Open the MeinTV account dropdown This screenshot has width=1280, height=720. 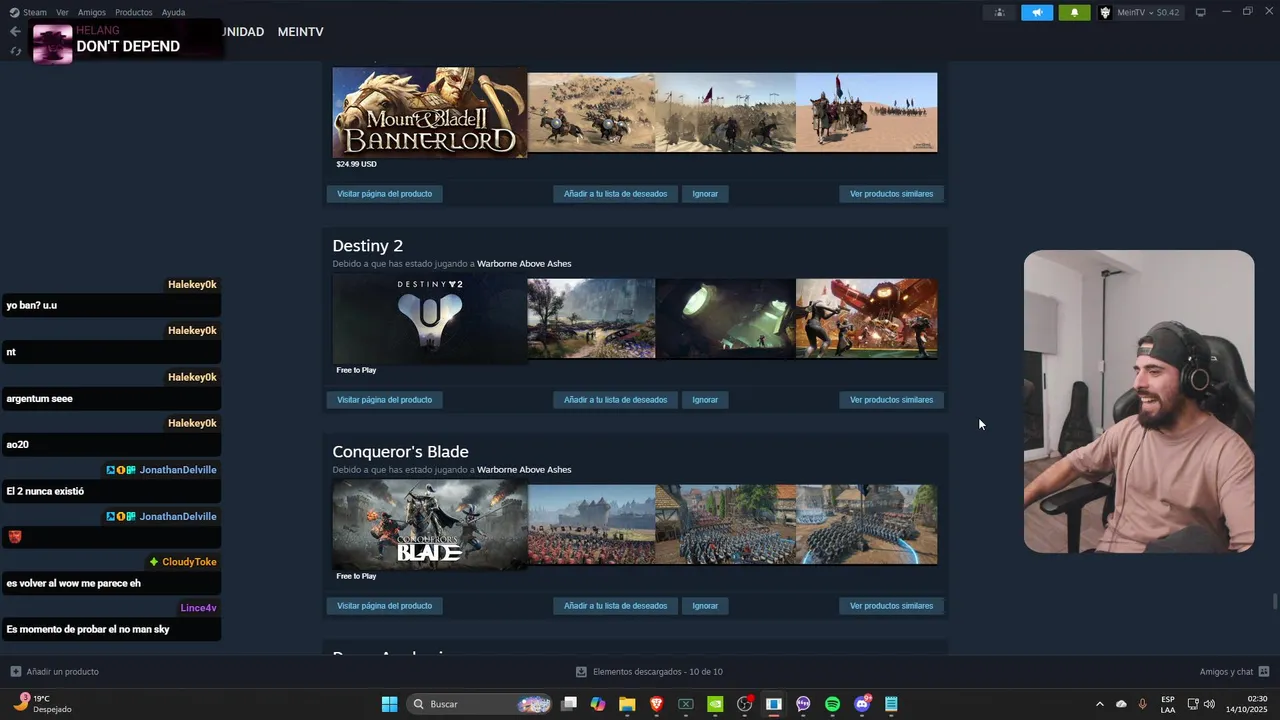(x=1148, y=13)
